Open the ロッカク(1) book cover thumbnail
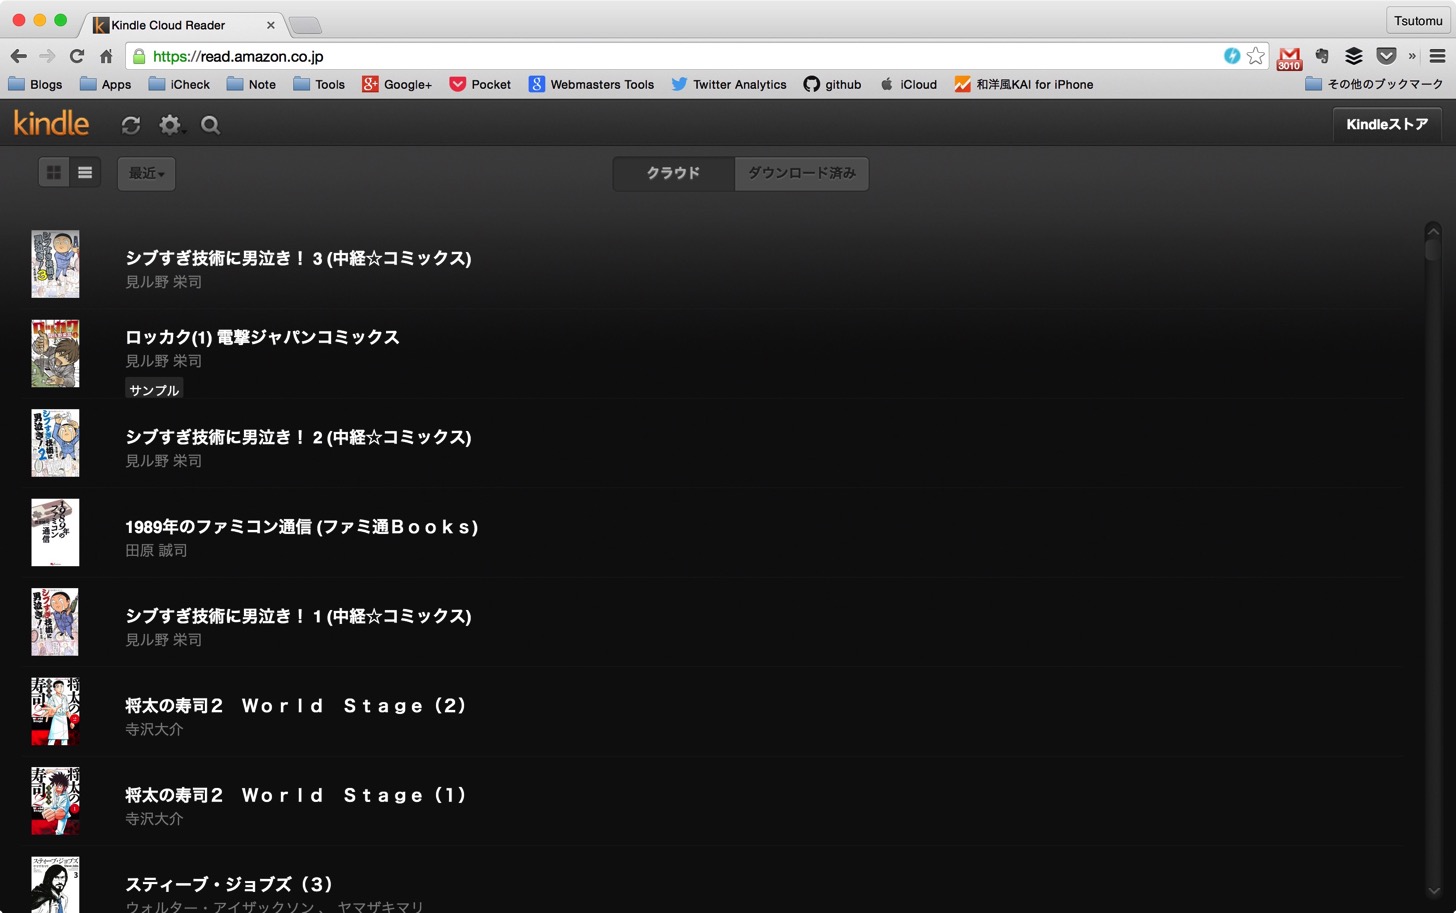The image size is (1456, 913). click(55, 354)
